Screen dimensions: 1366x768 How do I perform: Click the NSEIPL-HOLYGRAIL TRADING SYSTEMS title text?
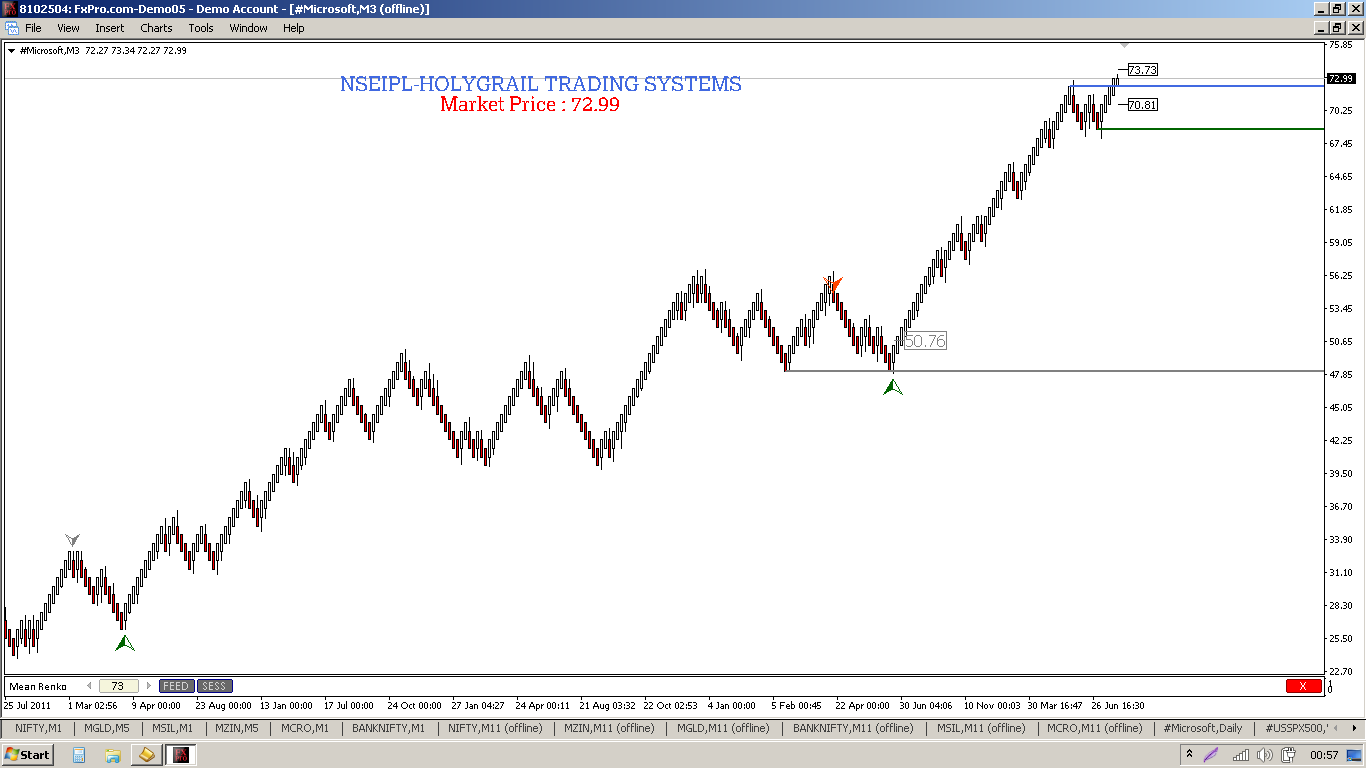[541, 84]
